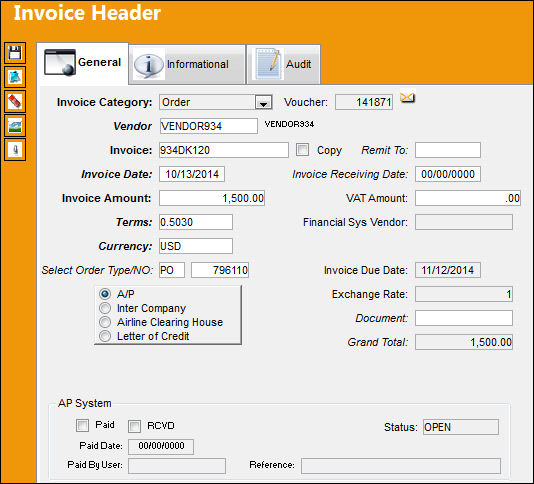Click the landscape picture icon in sidebar
534x484 pixels.
[x=15, y=126]
